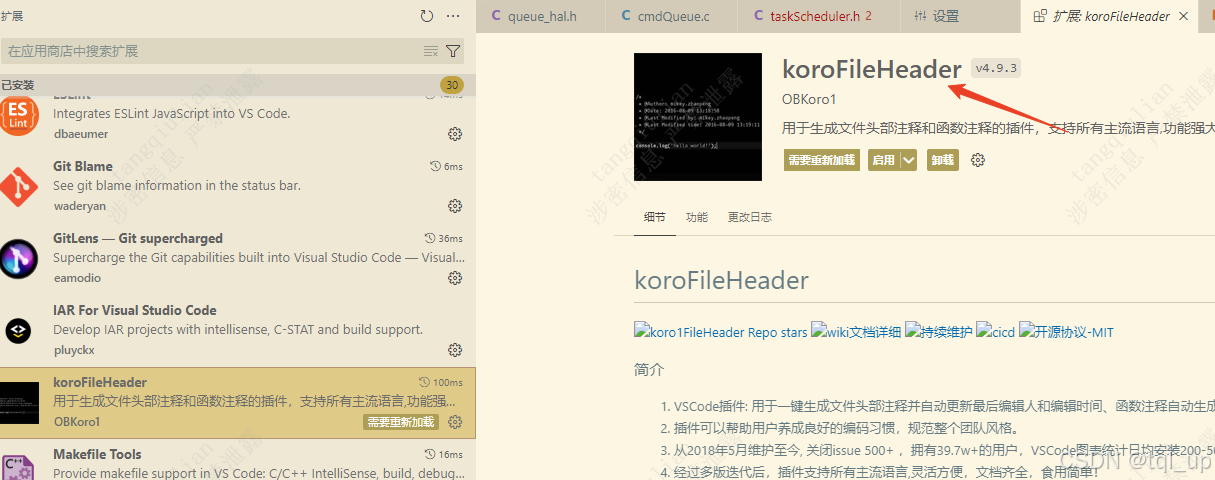Click the pluyckx publisher name
Screen dimensions: 1215x480
(x=76, y=350)
